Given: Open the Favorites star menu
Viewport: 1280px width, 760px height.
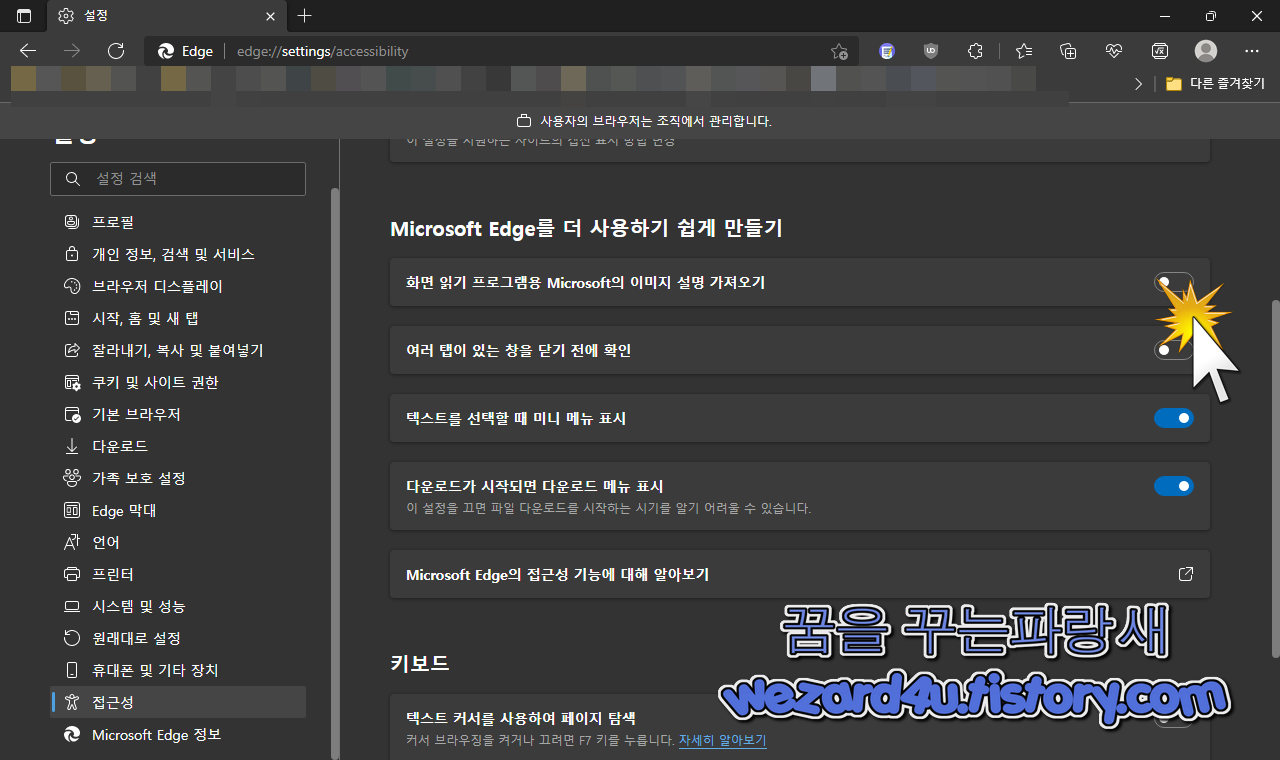Looking at the screenshot, I should tap(1023, 51).
